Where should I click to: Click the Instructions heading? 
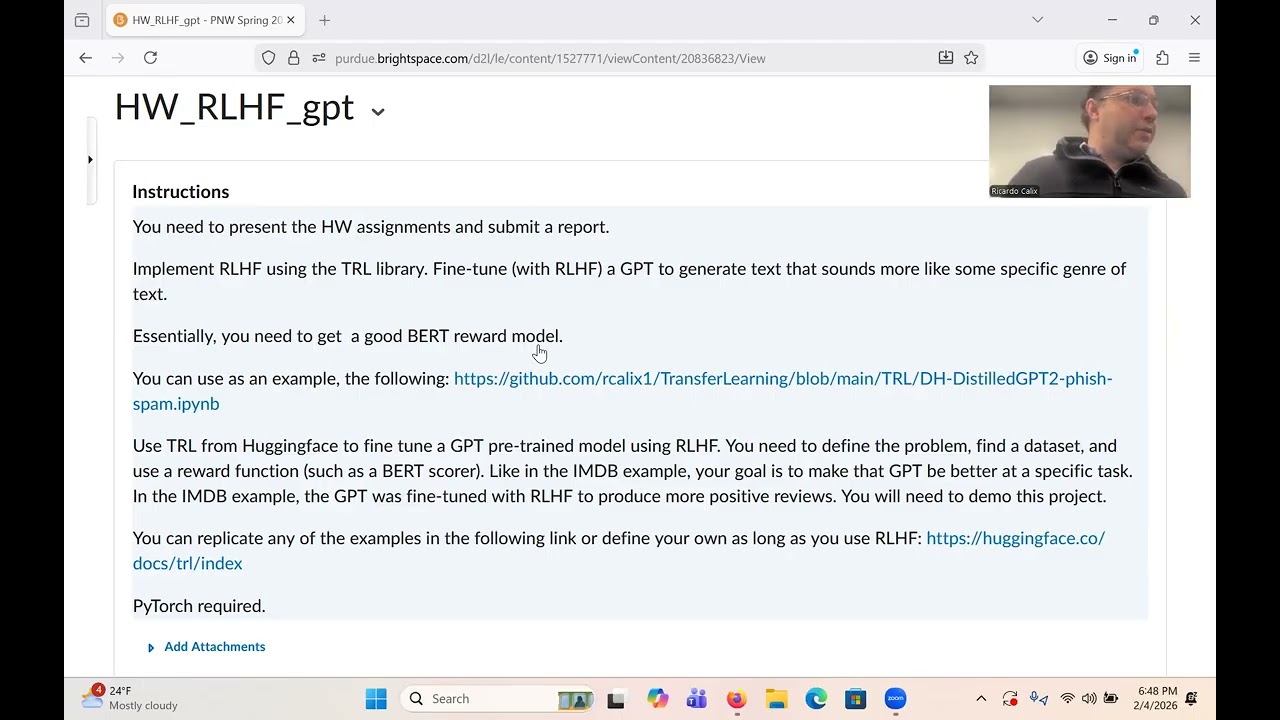tap(181, 192)
